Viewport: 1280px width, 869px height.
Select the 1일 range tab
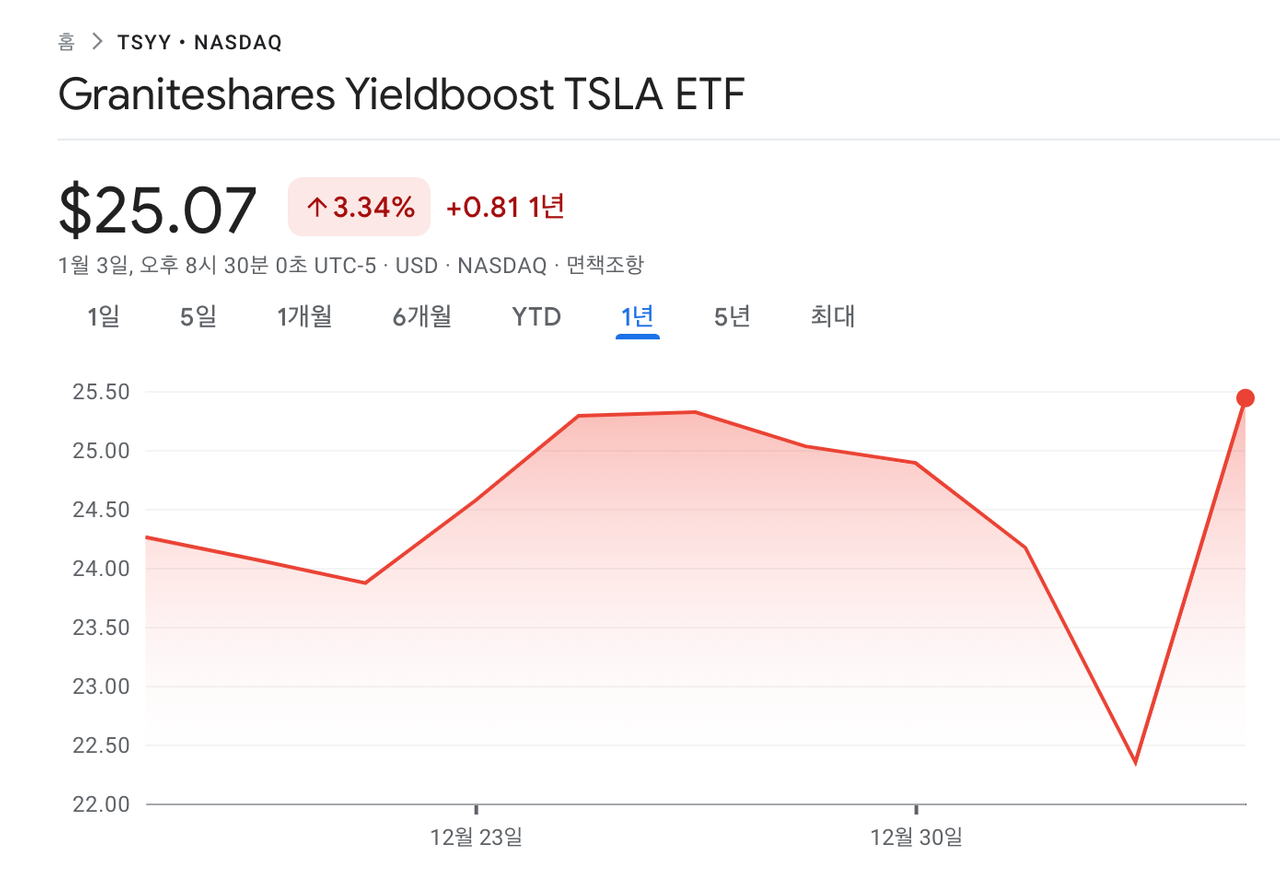[x=104, y=317]
